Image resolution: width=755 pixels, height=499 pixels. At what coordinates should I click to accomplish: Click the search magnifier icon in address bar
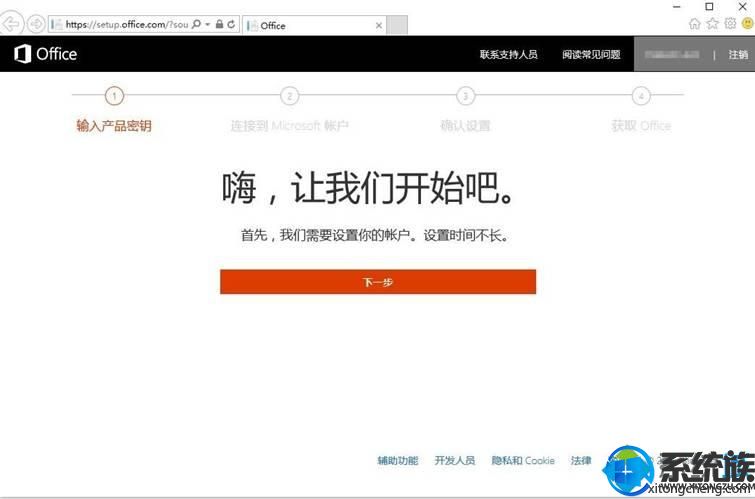196,24
